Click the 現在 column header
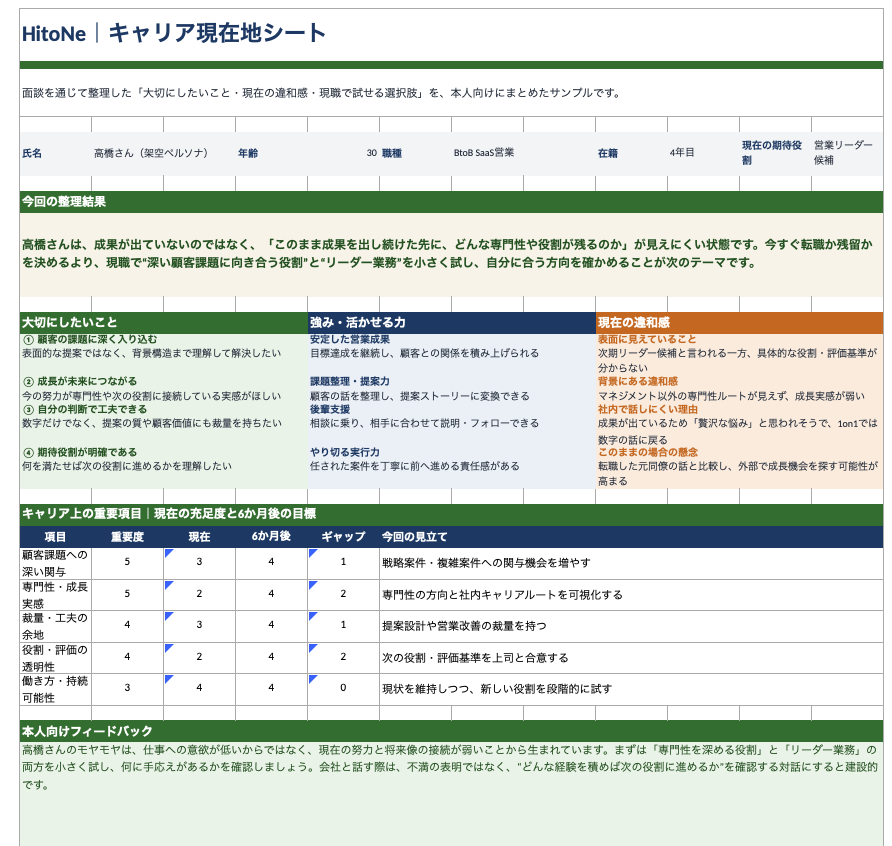Image resolution: width=892 pixels, height=846 pixels. (x=199, y=537)
